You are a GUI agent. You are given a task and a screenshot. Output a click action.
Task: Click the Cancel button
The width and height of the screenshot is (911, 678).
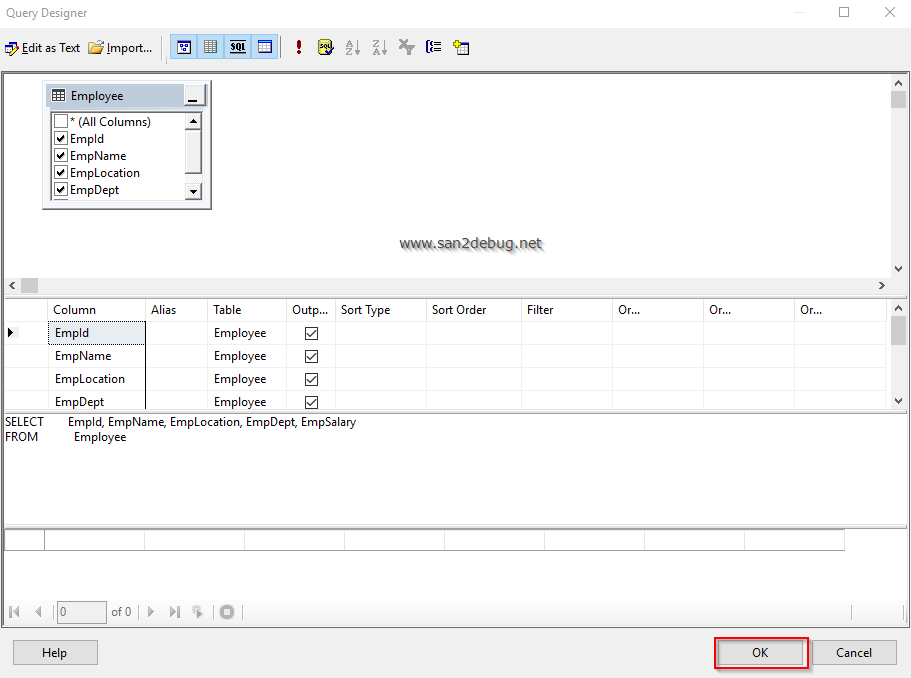click(853, 653)
